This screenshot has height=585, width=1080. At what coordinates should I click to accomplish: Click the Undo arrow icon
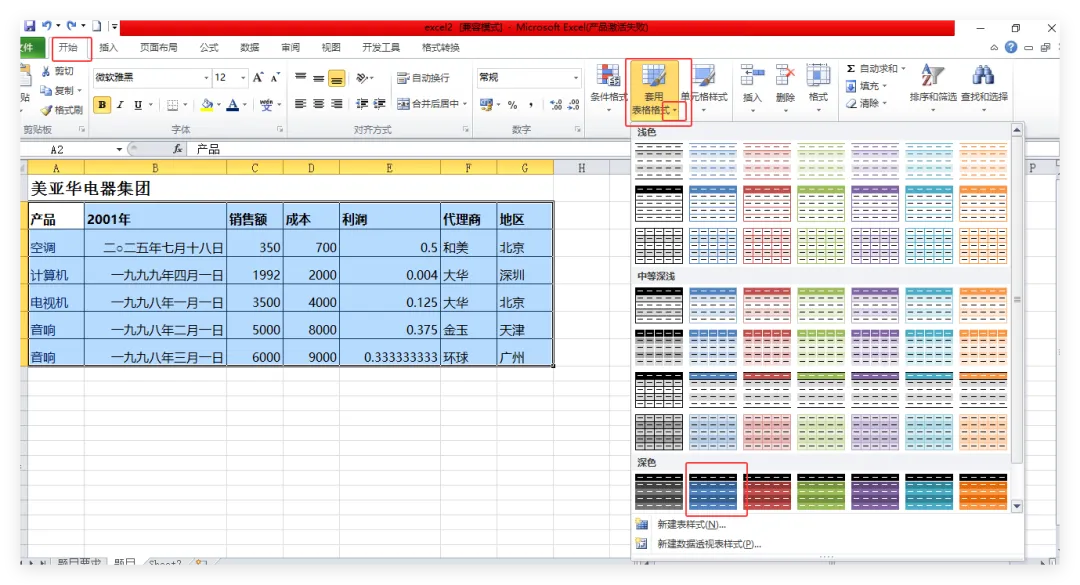pyautogui.click(x=46, y=26)
